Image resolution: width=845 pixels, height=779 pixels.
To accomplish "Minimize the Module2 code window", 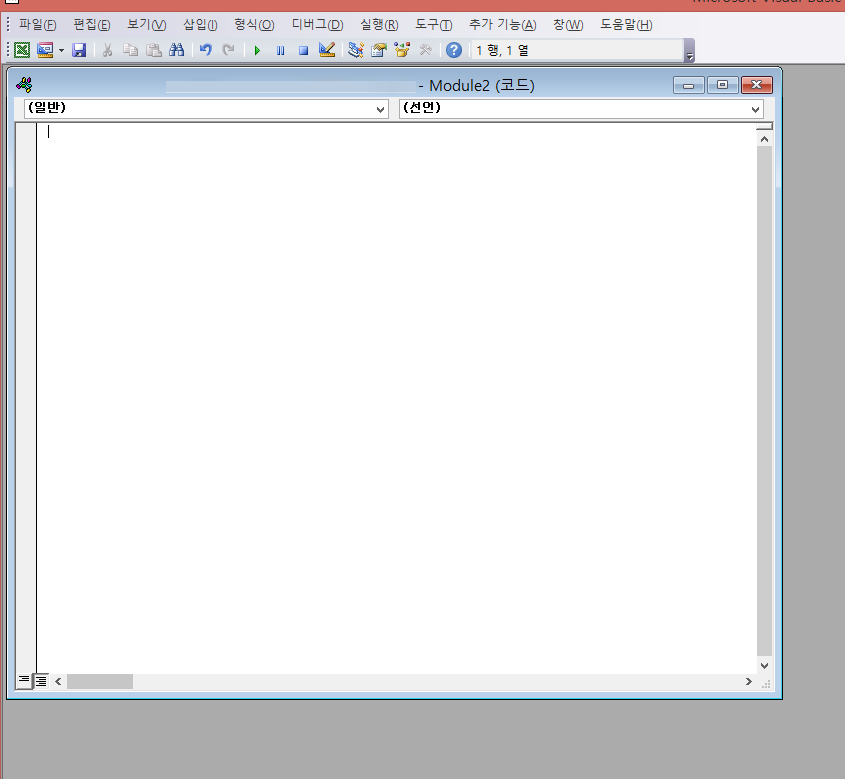I will click(x=688, y=85).
